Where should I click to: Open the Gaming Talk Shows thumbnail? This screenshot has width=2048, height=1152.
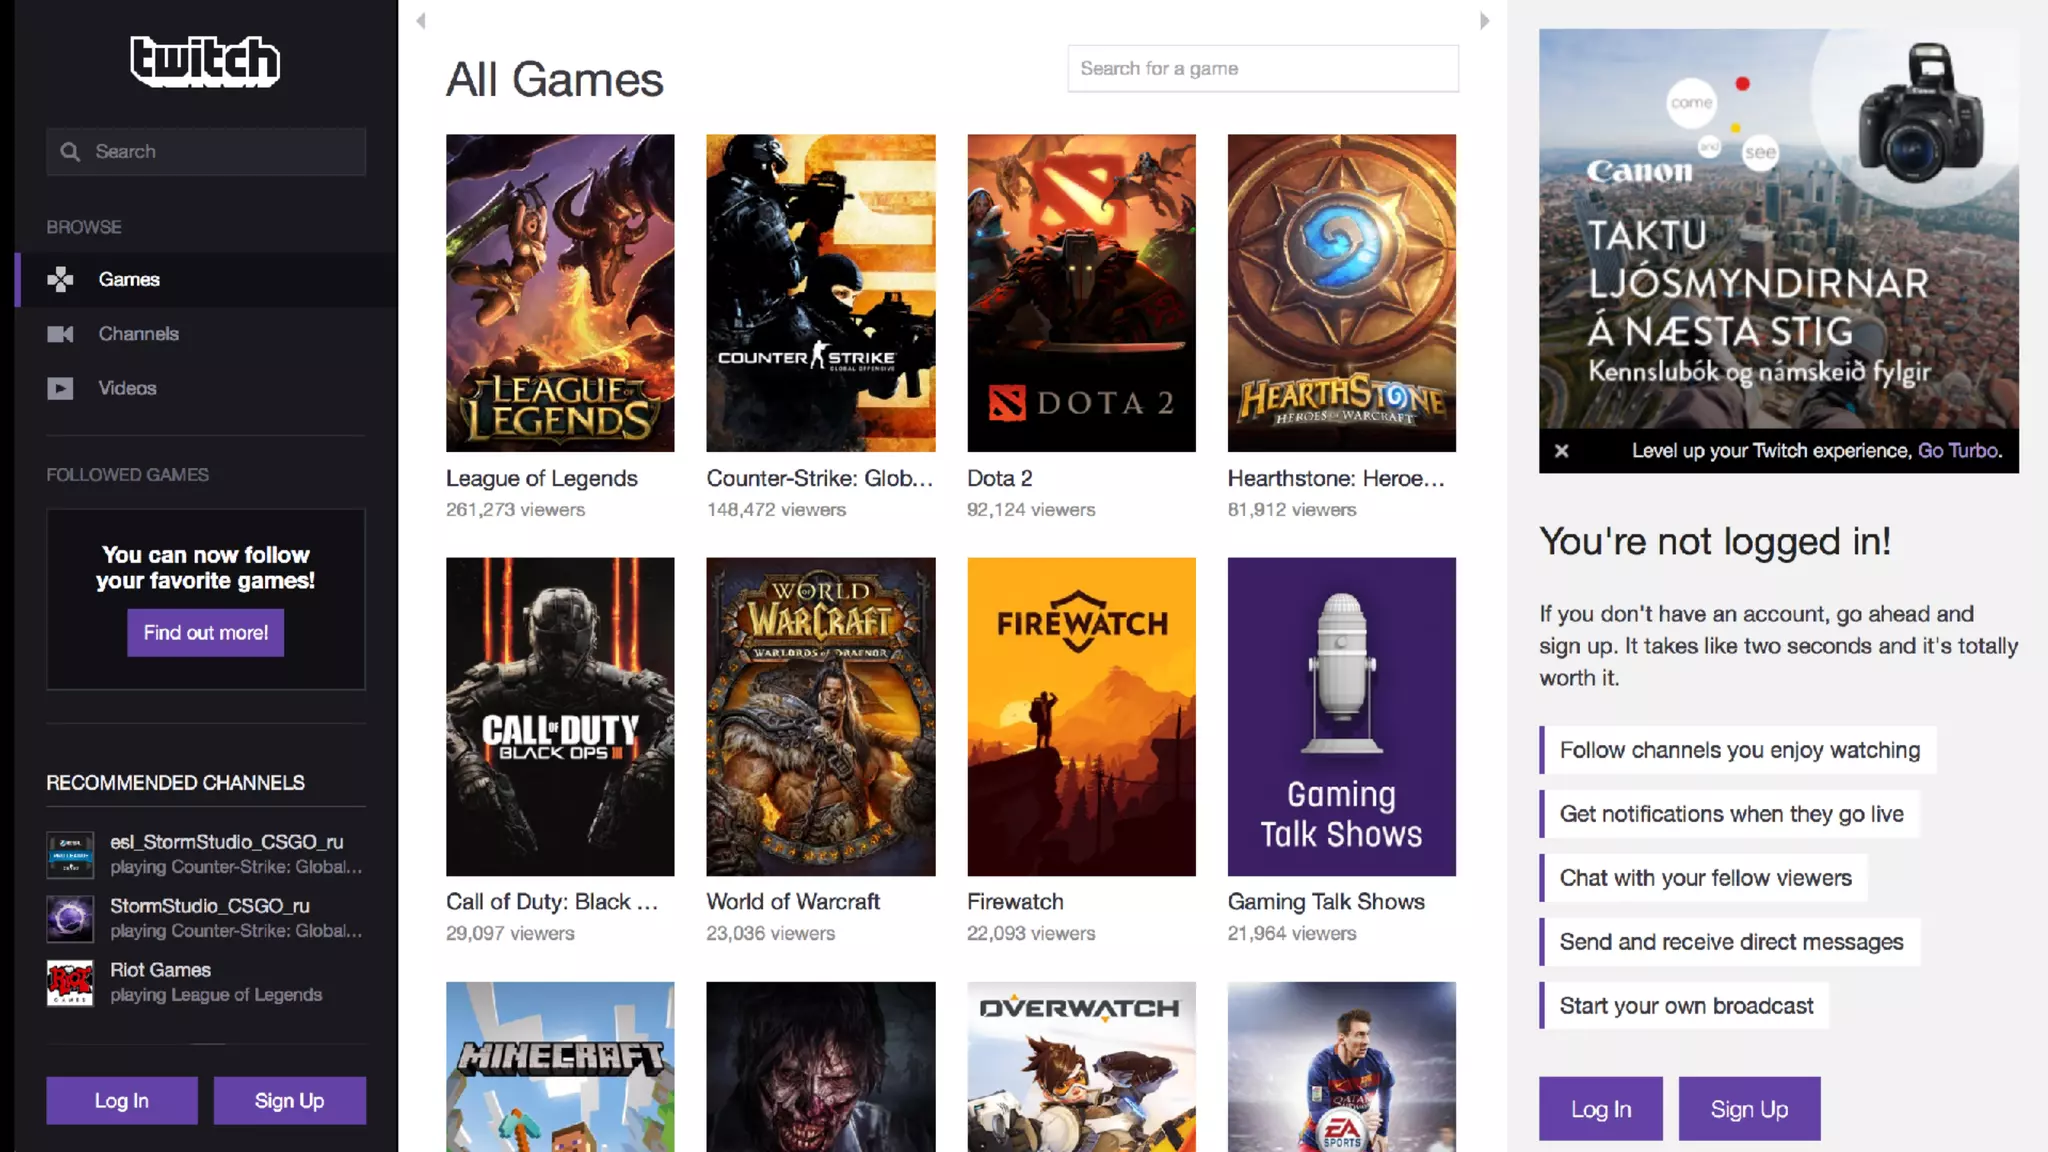pos(1341,716)
